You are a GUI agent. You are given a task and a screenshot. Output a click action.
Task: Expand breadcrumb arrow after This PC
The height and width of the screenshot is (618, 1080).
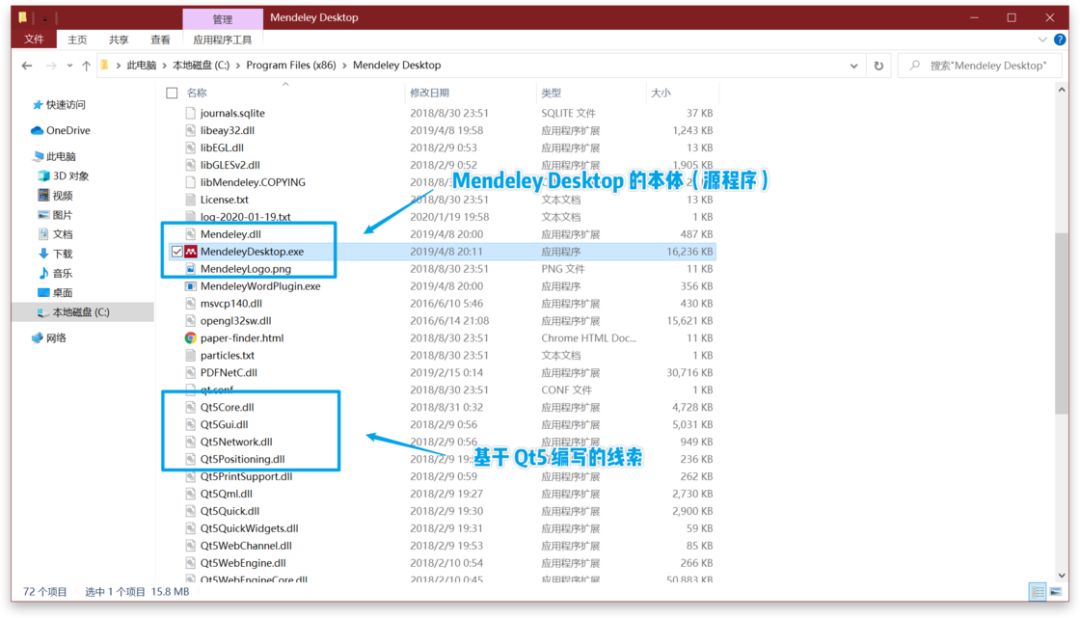pos(165,65)
